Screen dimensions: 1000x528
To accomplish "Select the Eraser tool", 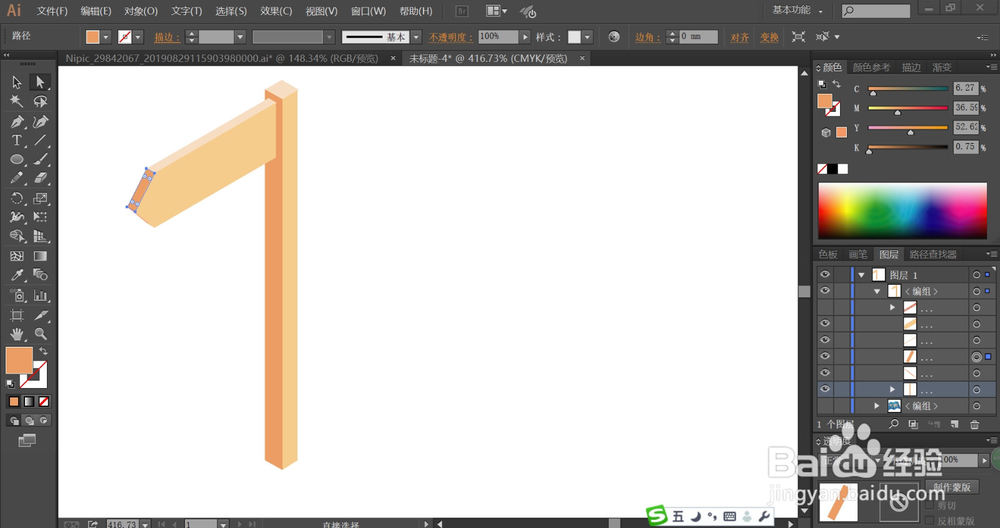I will coord(40,179).
